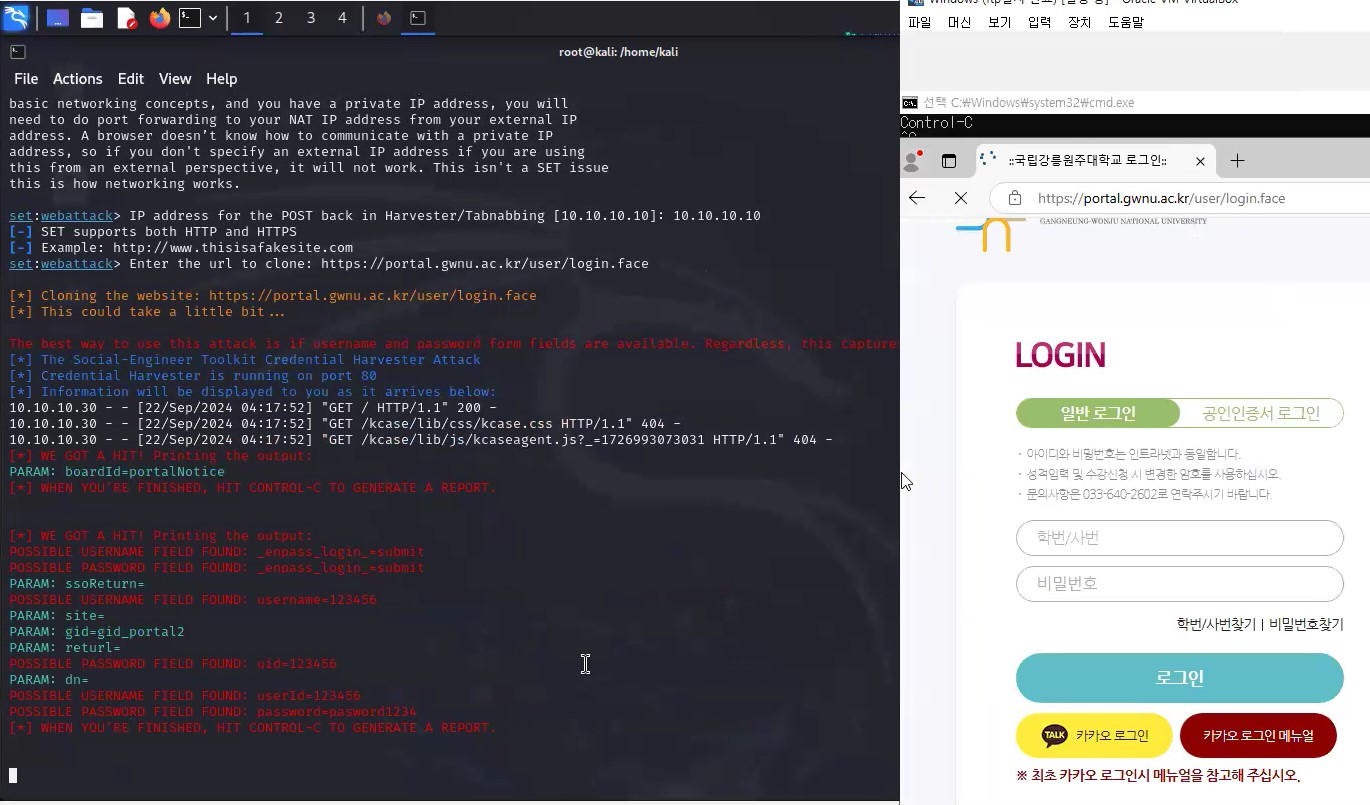This screenshot has width=1370, height=805.
Task: Click the terminal cursor prompt block
Action: (x=13, y=775)
